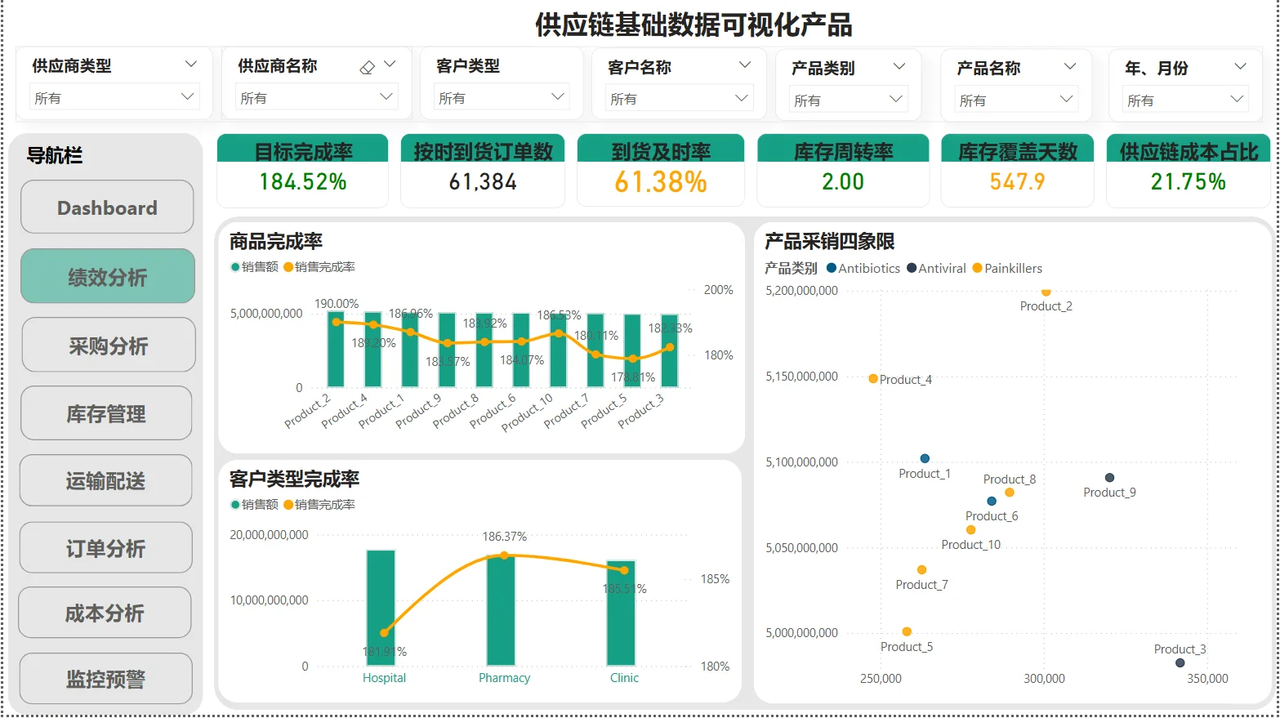Open the 所有 dropdown under 客户类型
The width and height of the screenshot is (1280, 718).
pos(502,97)
